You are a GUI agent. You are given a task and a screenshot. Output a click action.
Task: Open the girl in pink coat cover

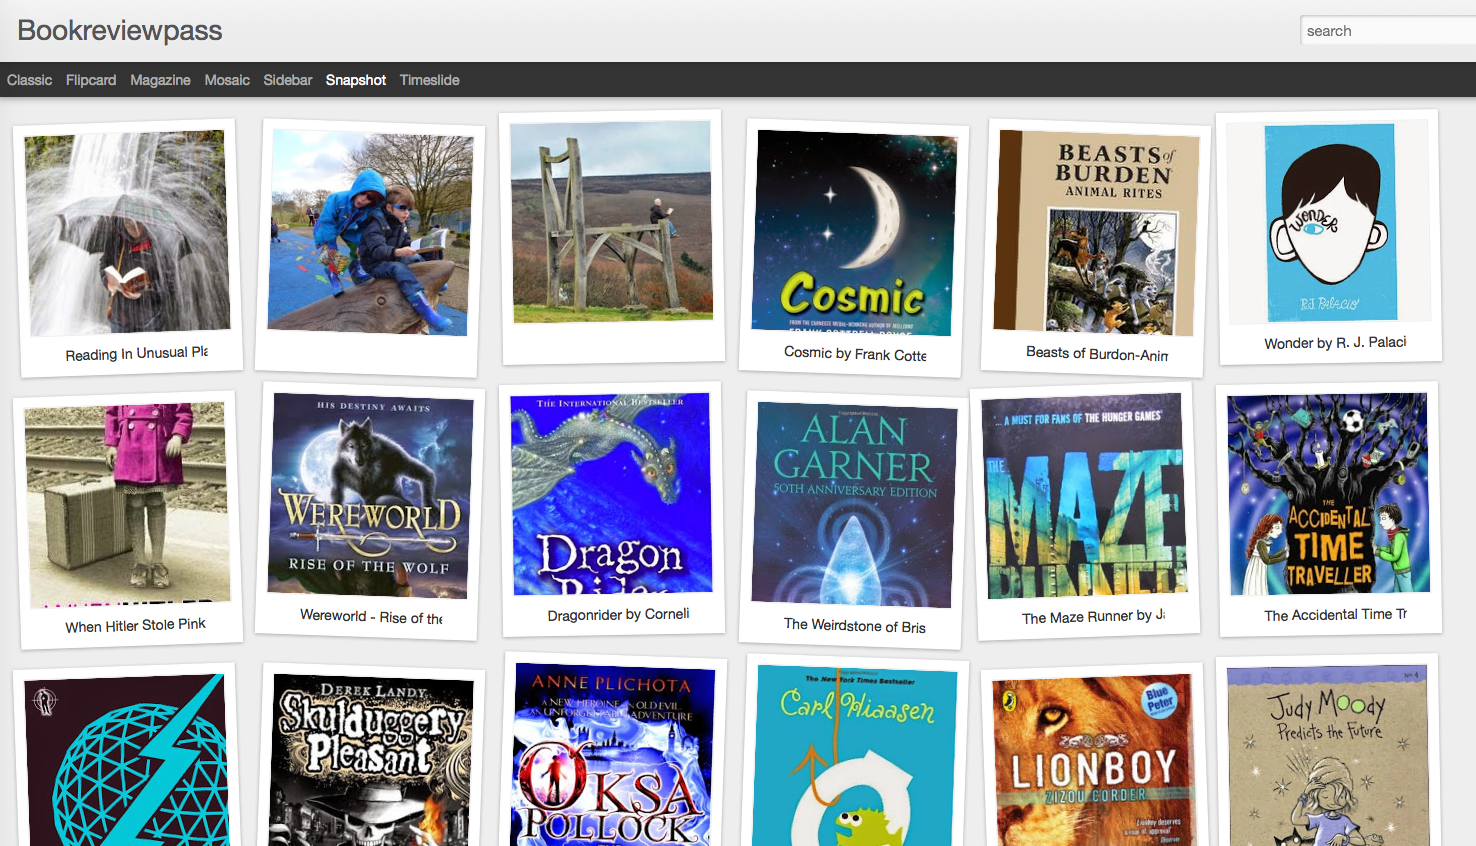128,505
